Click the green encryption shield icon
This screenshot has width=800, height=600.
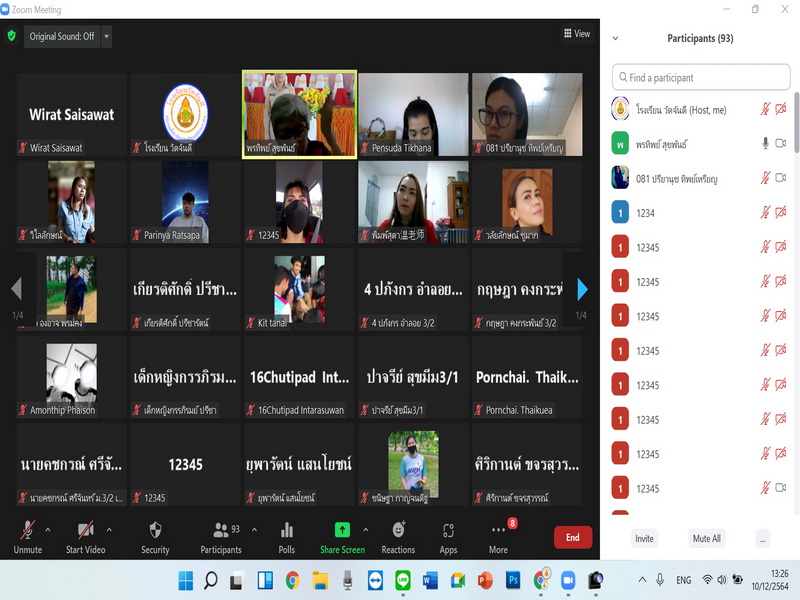[x=11, y=36]
